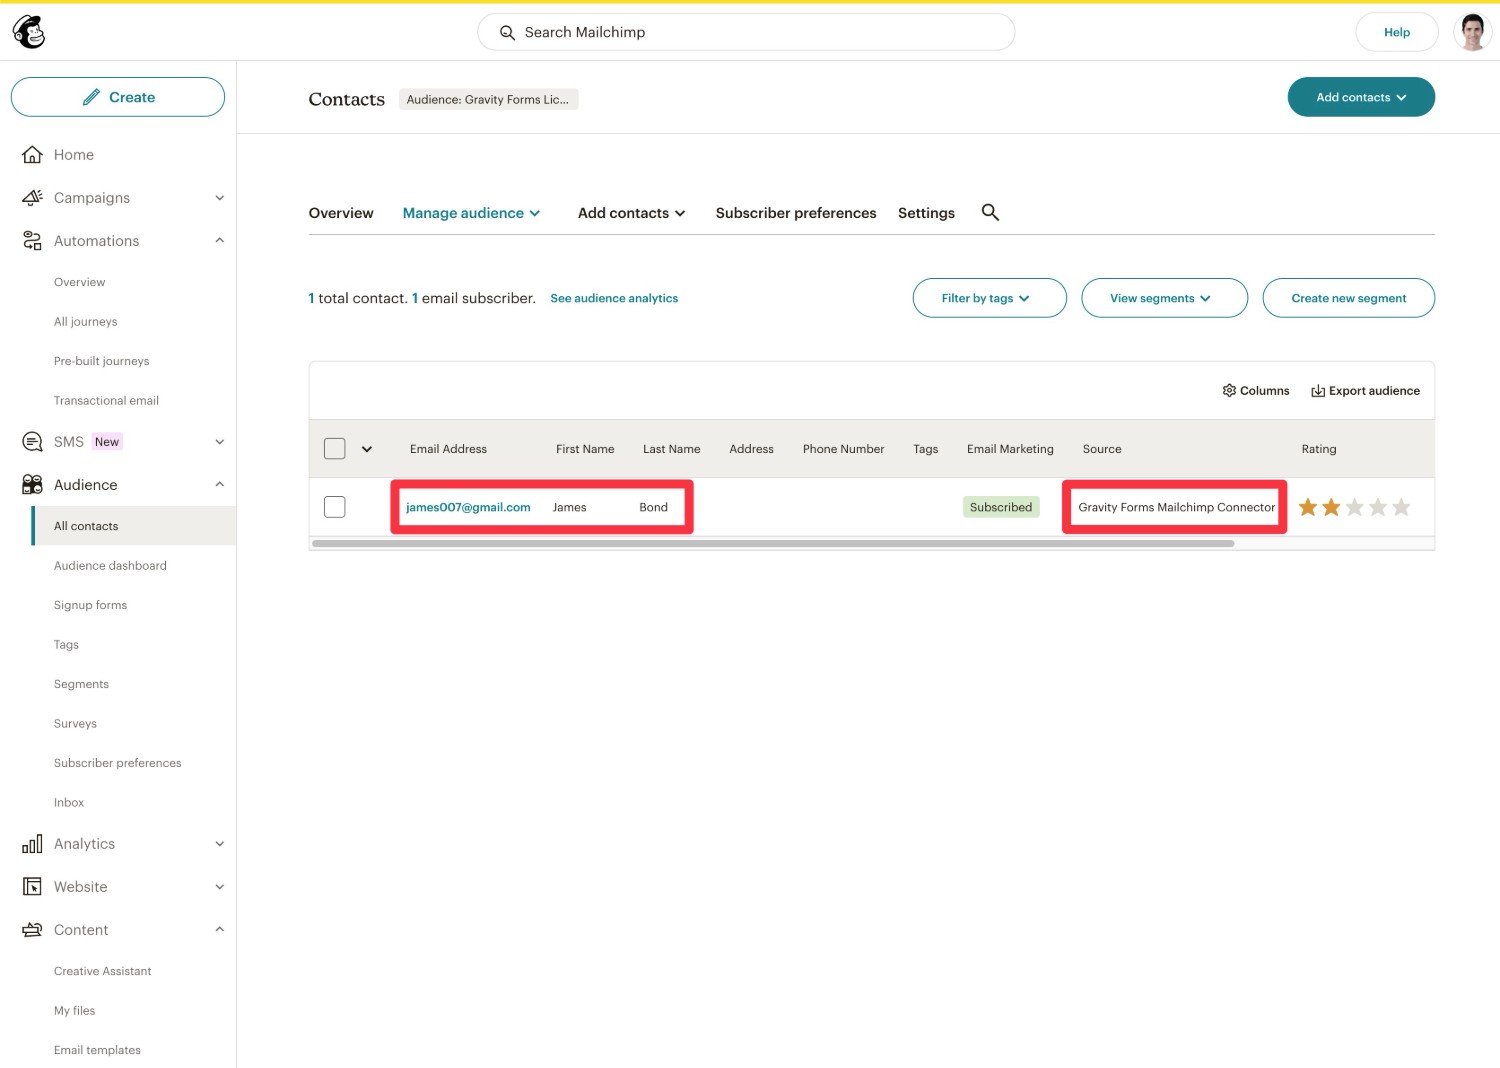The height and width of the screenshot is (1068, 1500).
Task: Click the gear icon next to Columns
Action: pyautogui.click(x=1229, y=391)
